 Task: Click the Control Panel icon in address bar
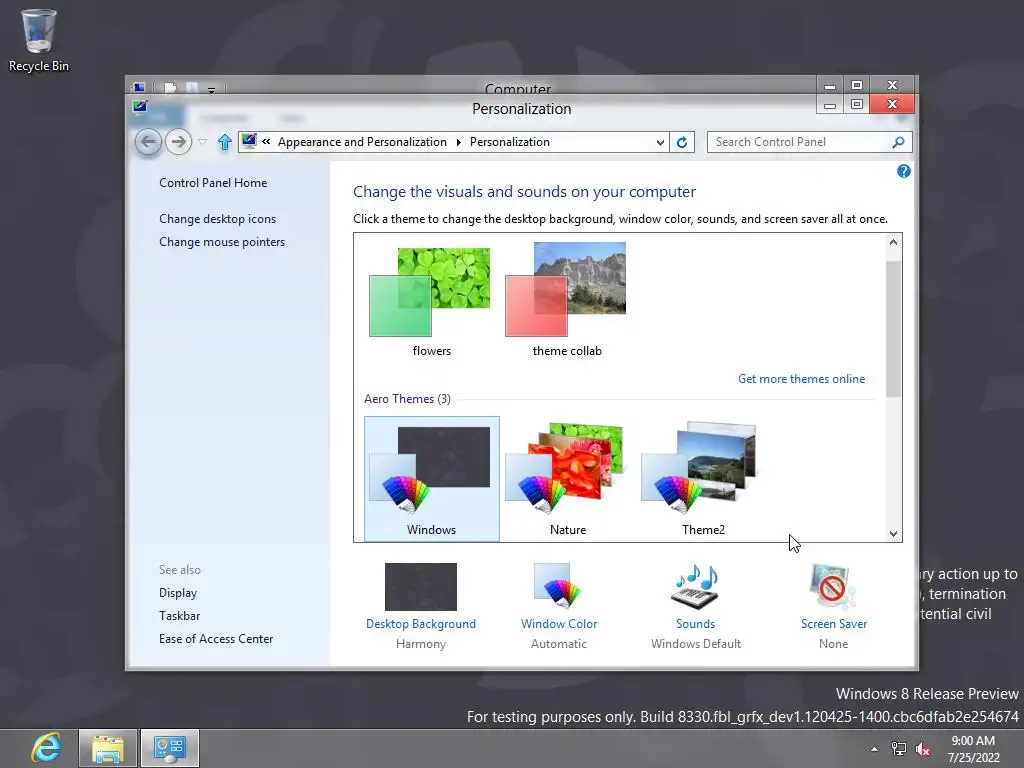tap(249, 141)
